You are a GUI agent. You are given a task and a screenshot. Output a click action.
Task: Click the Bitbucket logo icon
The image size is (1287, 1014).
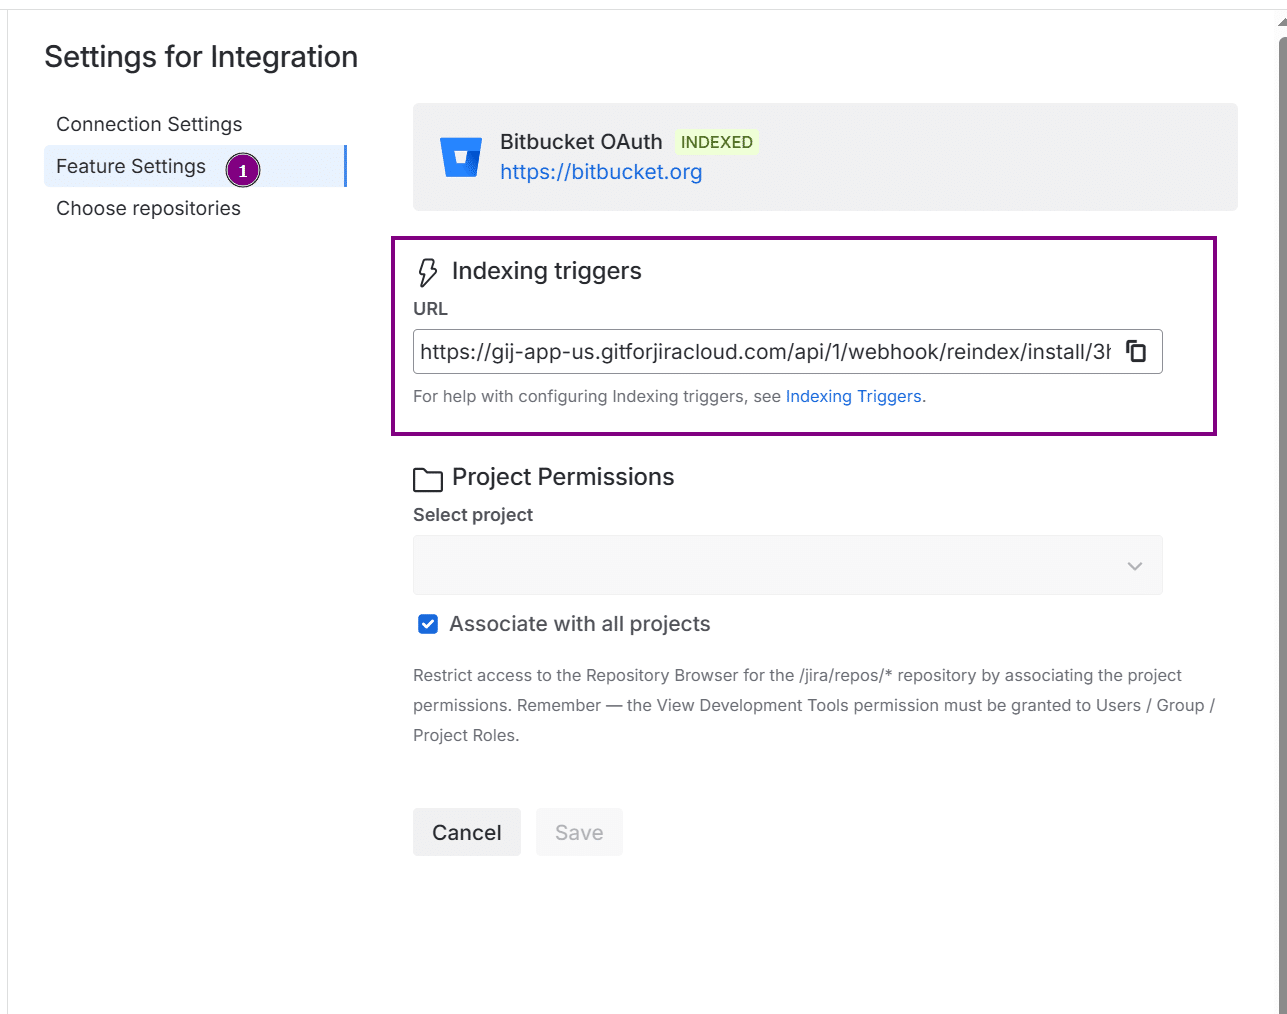tap(461, 157)
